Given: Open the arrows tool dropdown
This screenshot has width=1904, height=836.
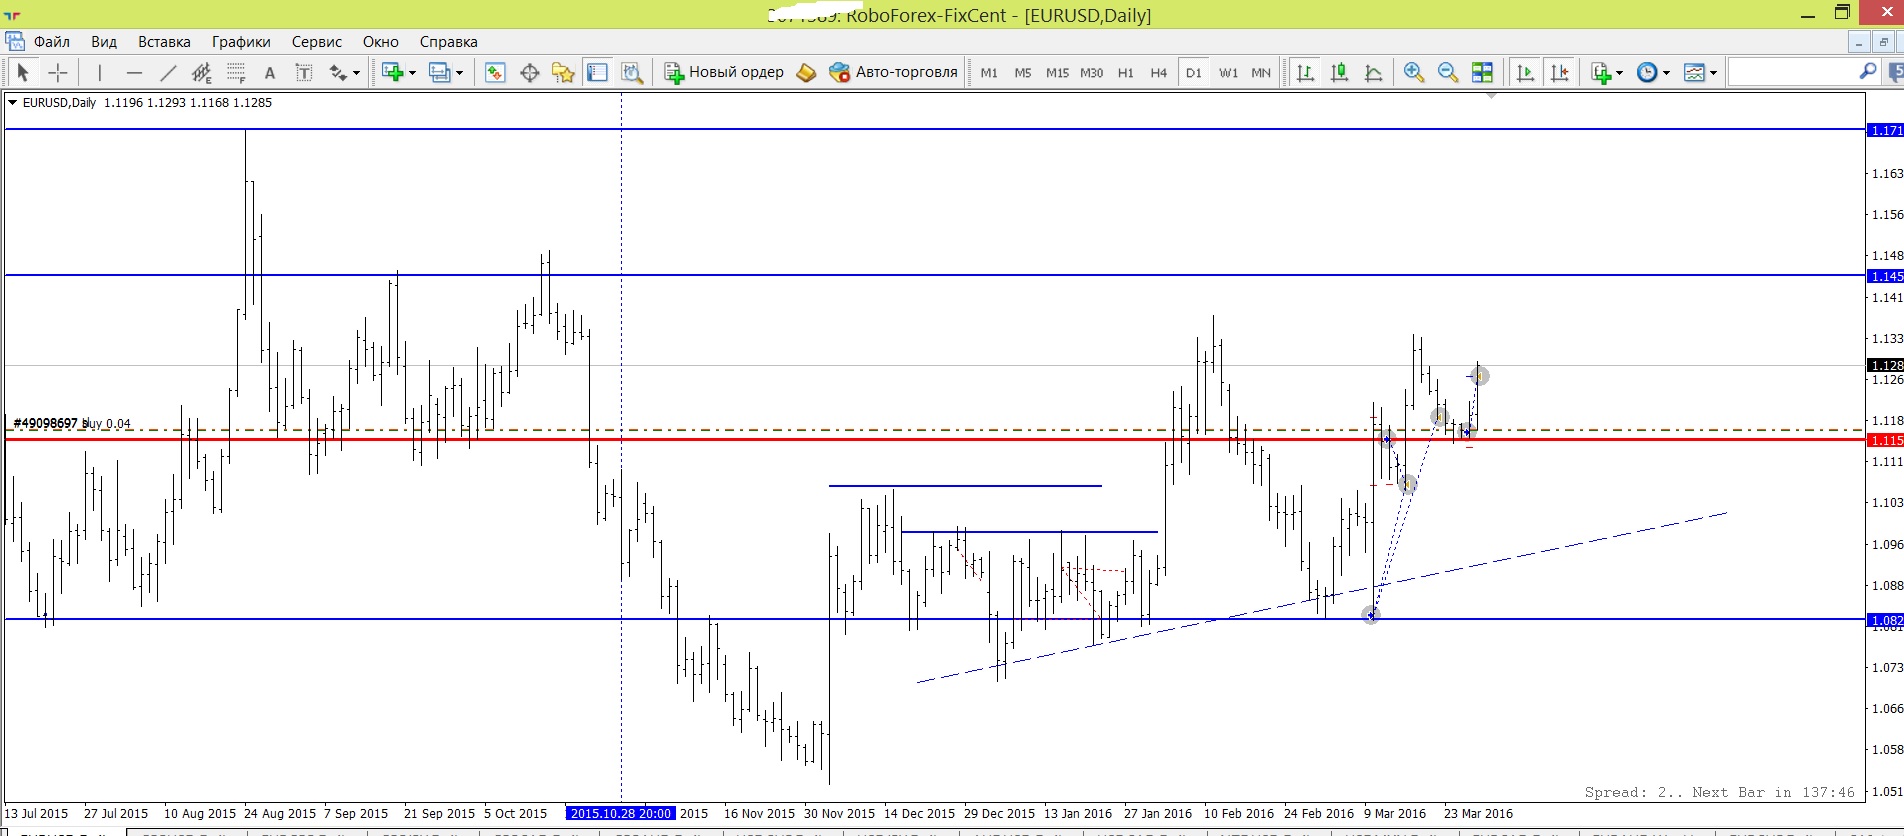Looking at the screenshot, I should tap(356, 73).
